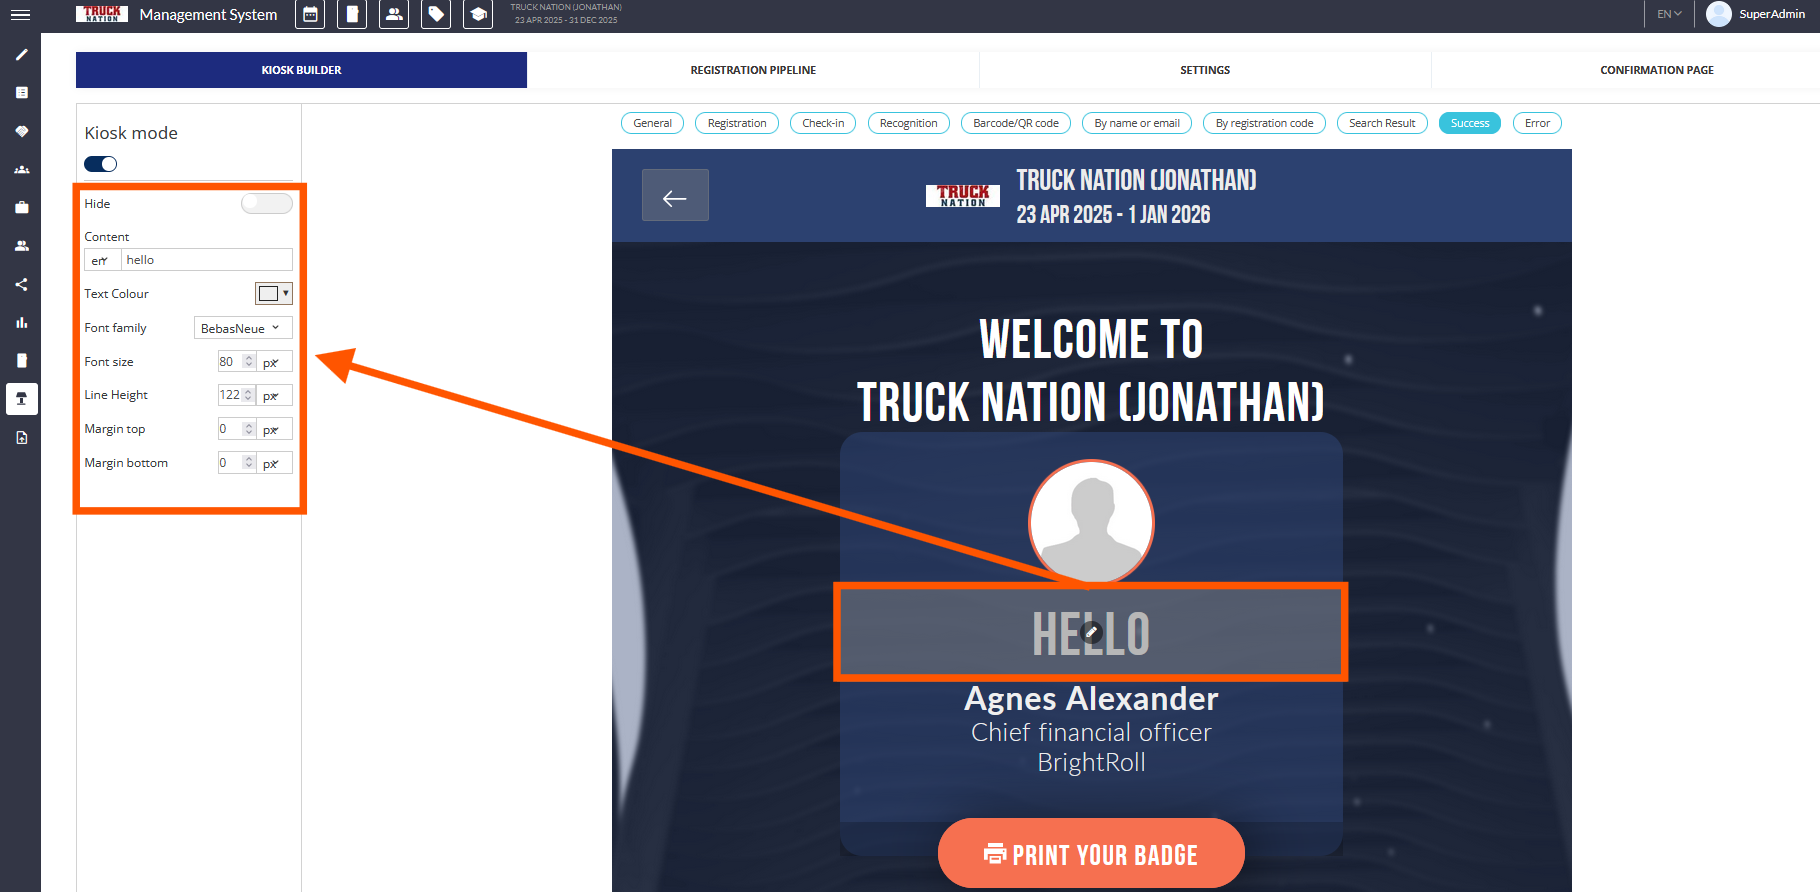Enable the Hide toggle
The image size is (1820, 892).
[266, 204]
